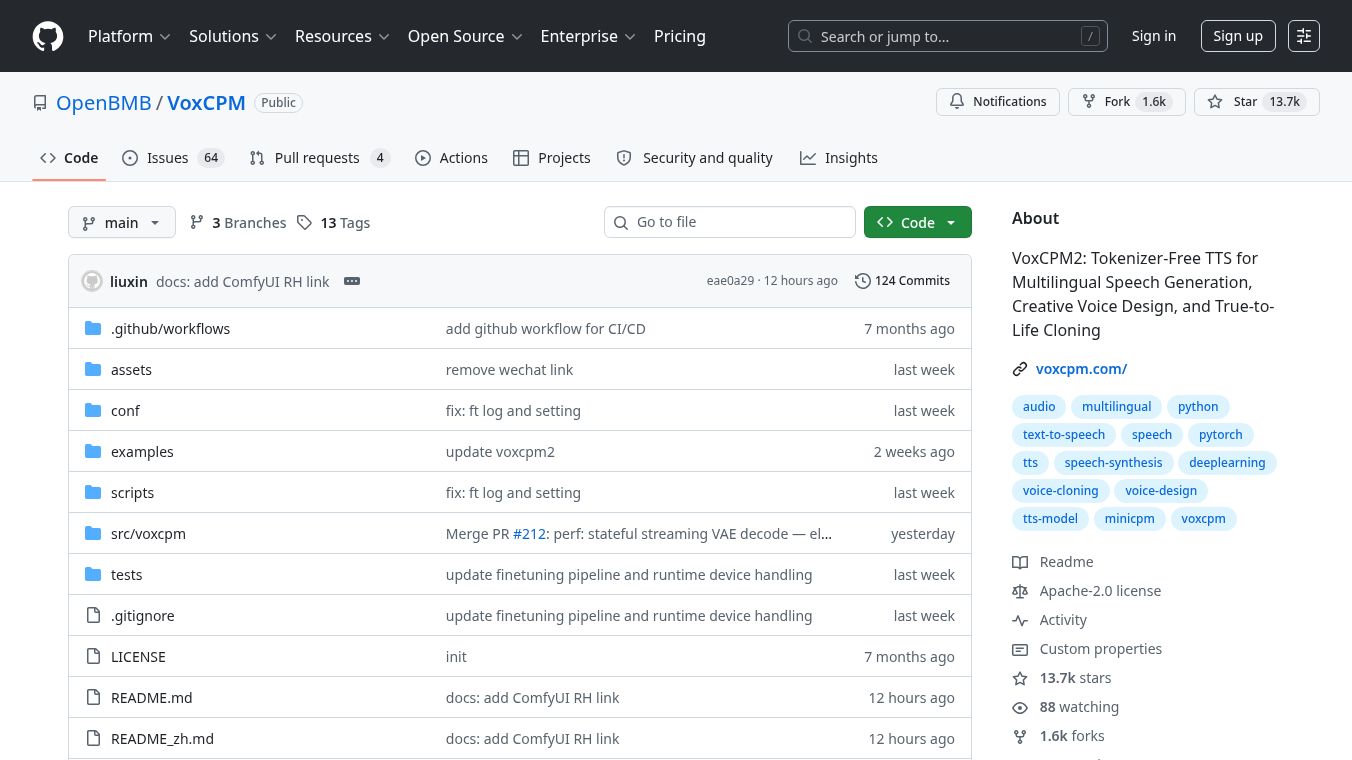
Task: Click the README.md file icon
Action: pyautogui.click(x=94, y=698)
